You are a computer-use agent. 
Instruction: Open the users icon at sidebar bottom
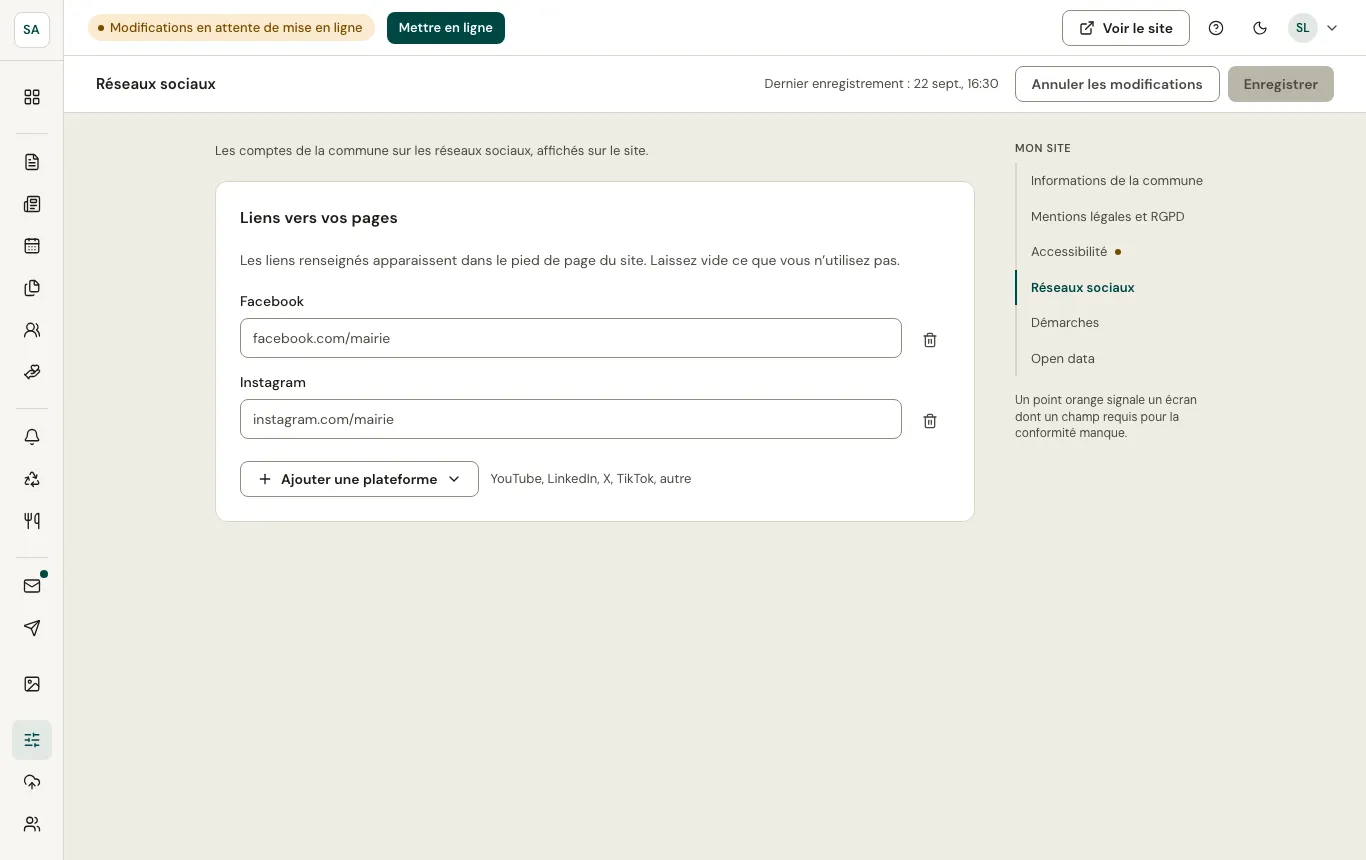32,824
